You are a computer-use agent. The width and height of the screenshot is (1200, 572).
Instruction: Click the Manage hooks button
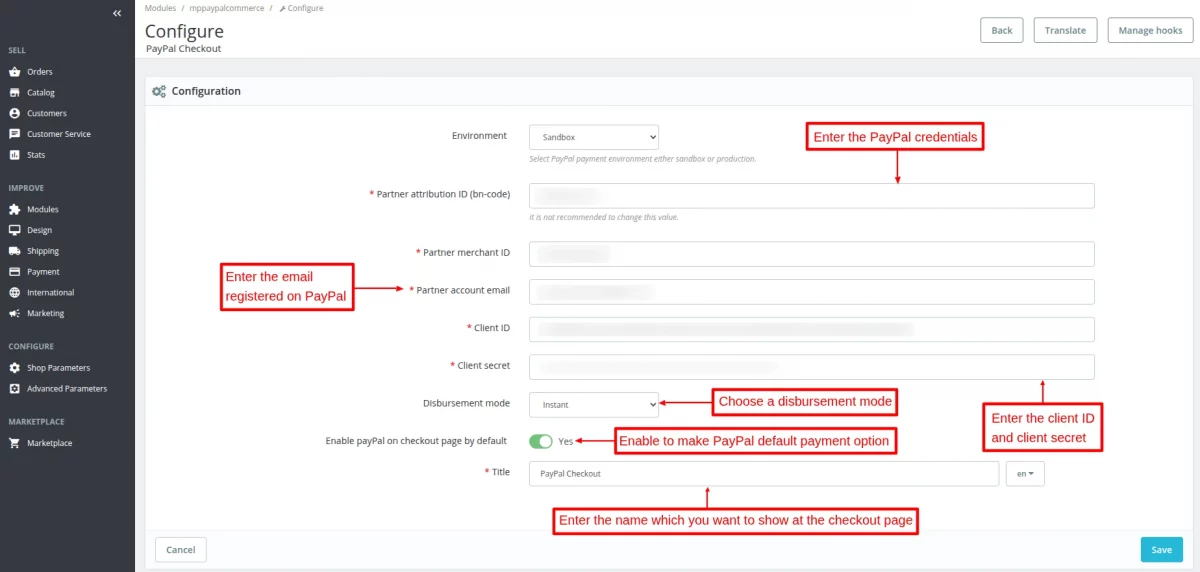click(1150, 31)
